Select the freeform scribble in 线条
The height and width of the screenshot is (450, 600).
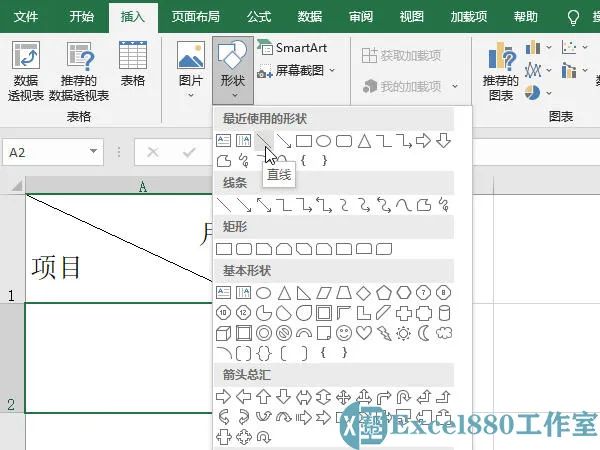click(443, 205)
